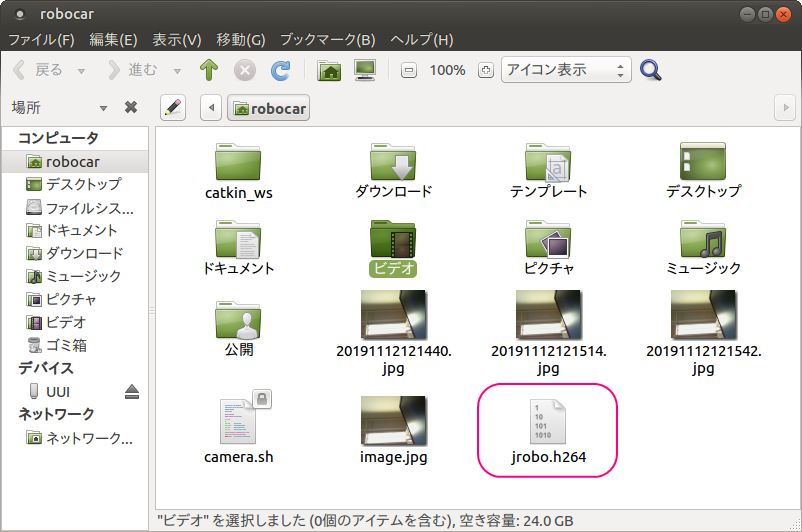The height and width of the screenshot is (532, 802).
Task: Open the 表示(V) menu
Action: 176,39
